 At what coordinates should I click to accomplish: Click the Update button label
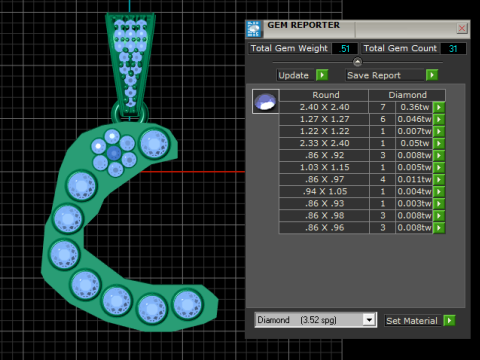tap(295, 75)
